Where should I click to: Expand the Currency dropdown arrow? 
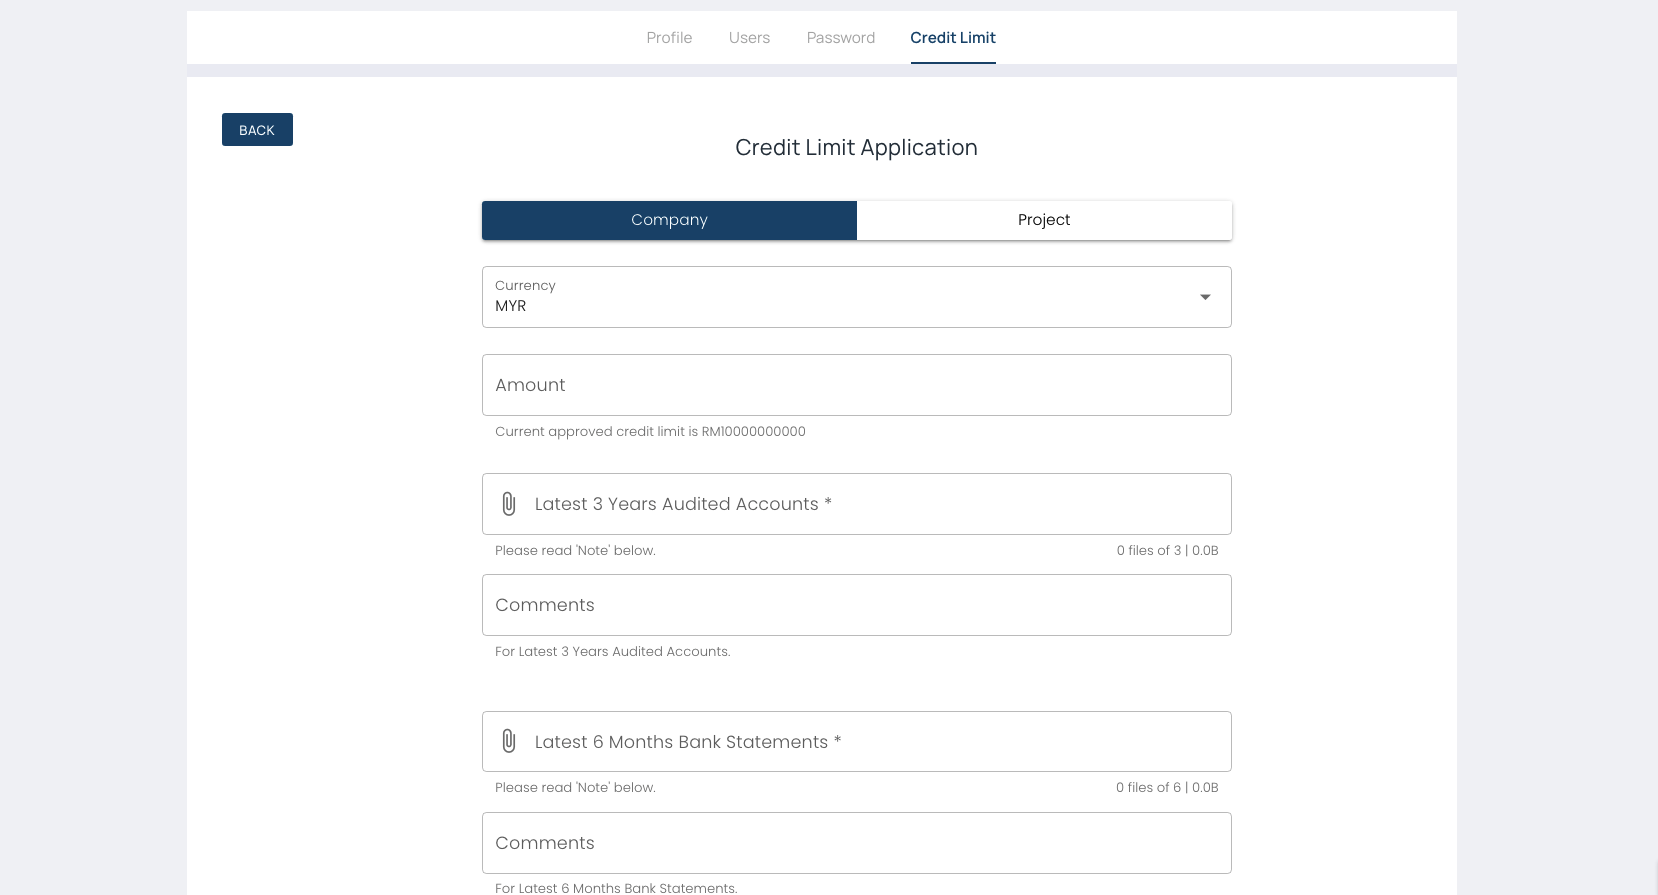coord(1205,297)
